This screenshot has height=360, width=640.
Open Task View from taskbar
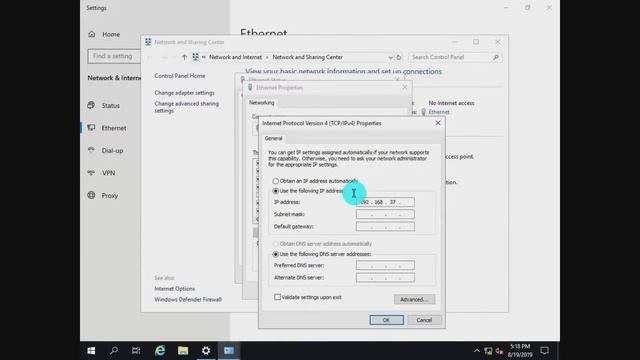pos(136,351)
